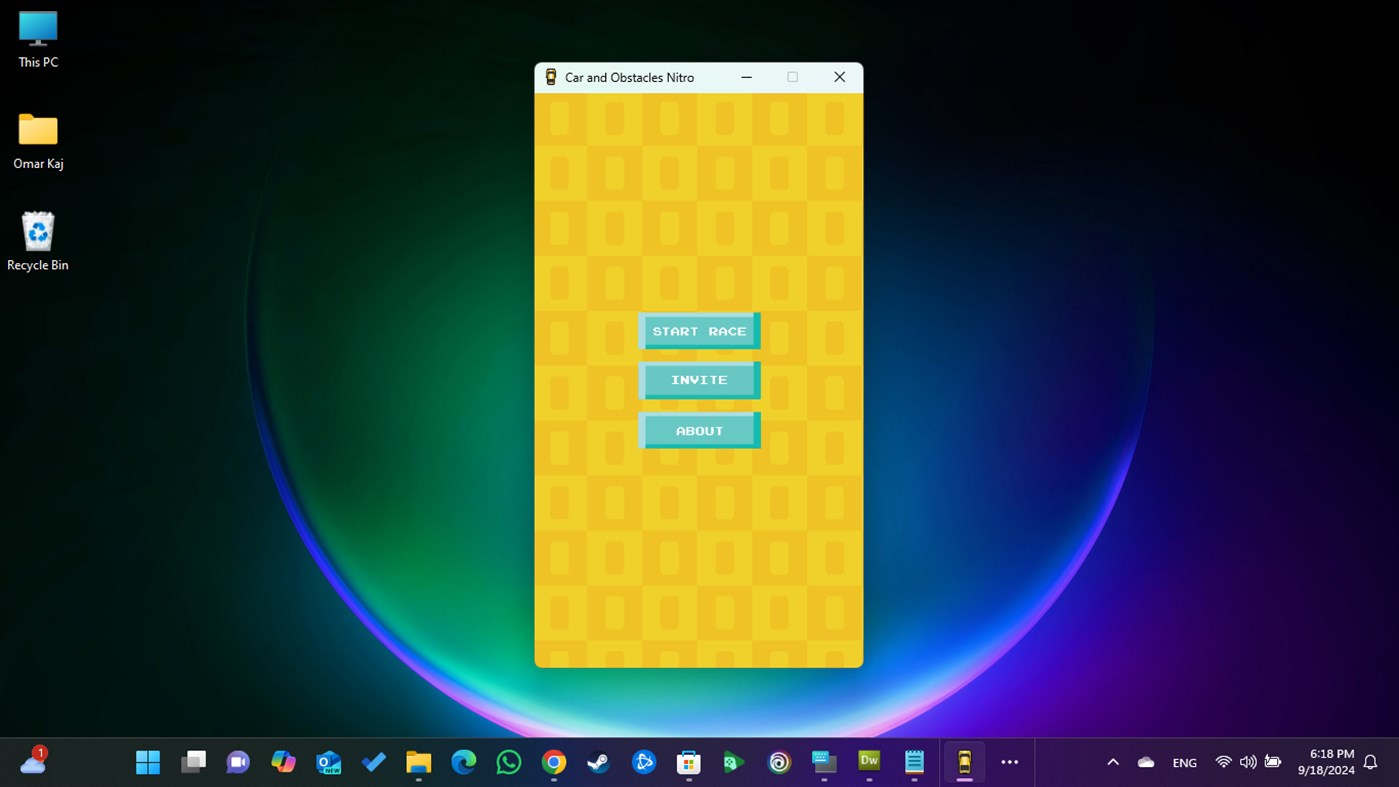Open Outlook (new) from the taskbar
Viewport: 1399px width, 787px height.
tap(328, 762)
